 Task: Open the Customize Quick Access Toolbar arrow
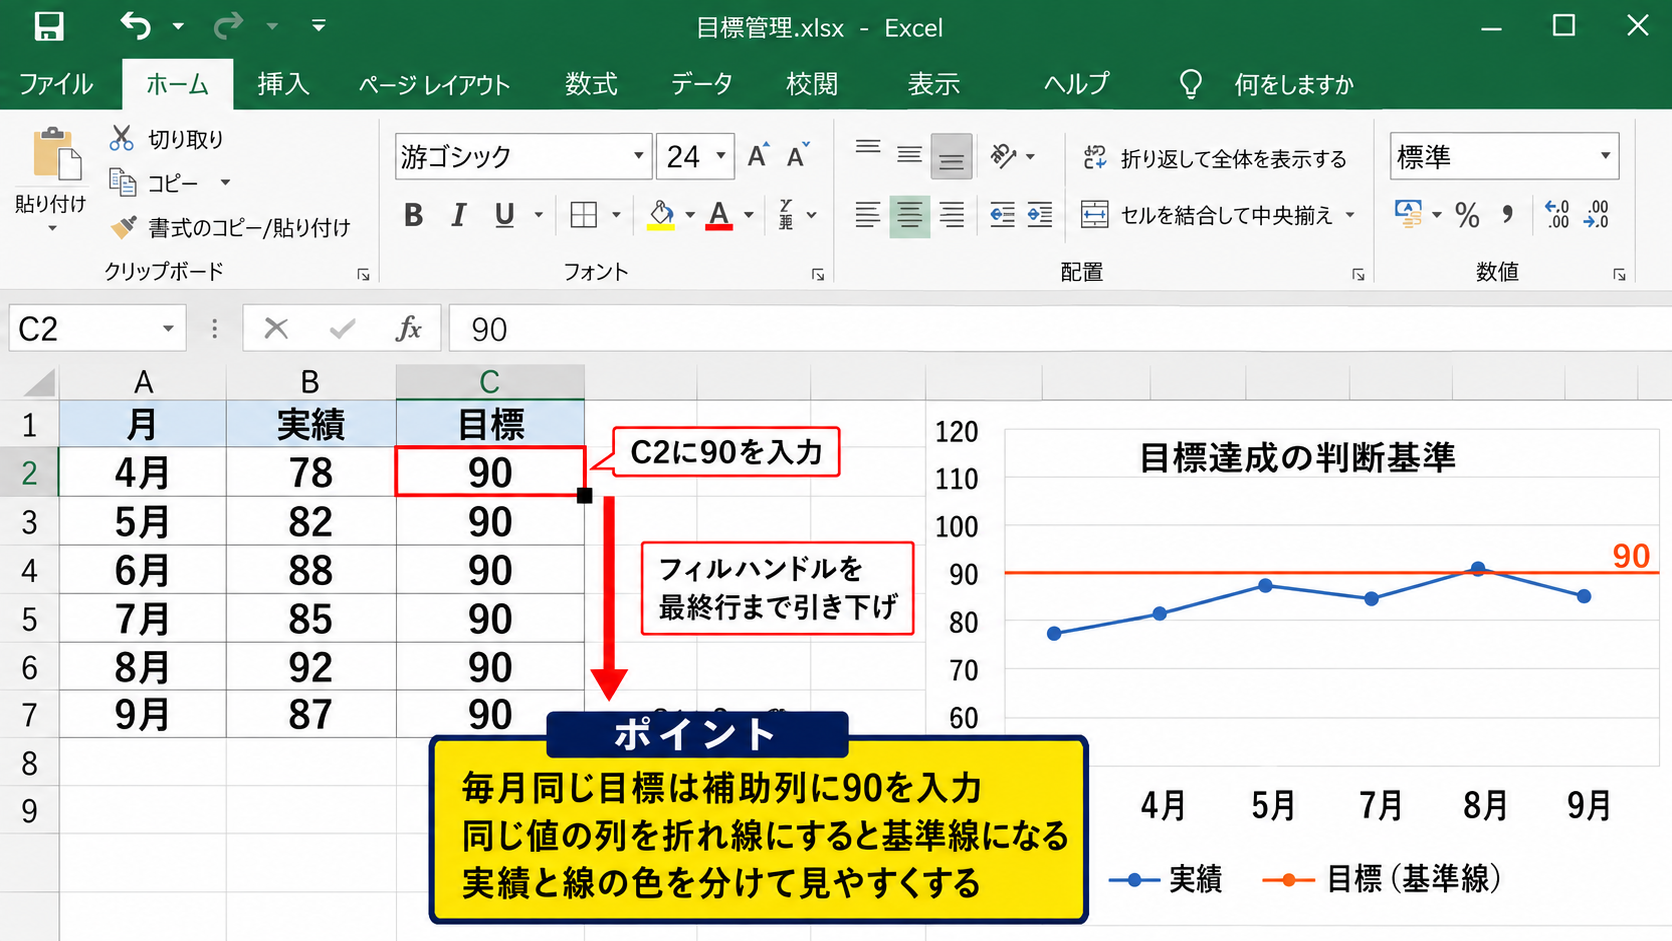(318, 26)
